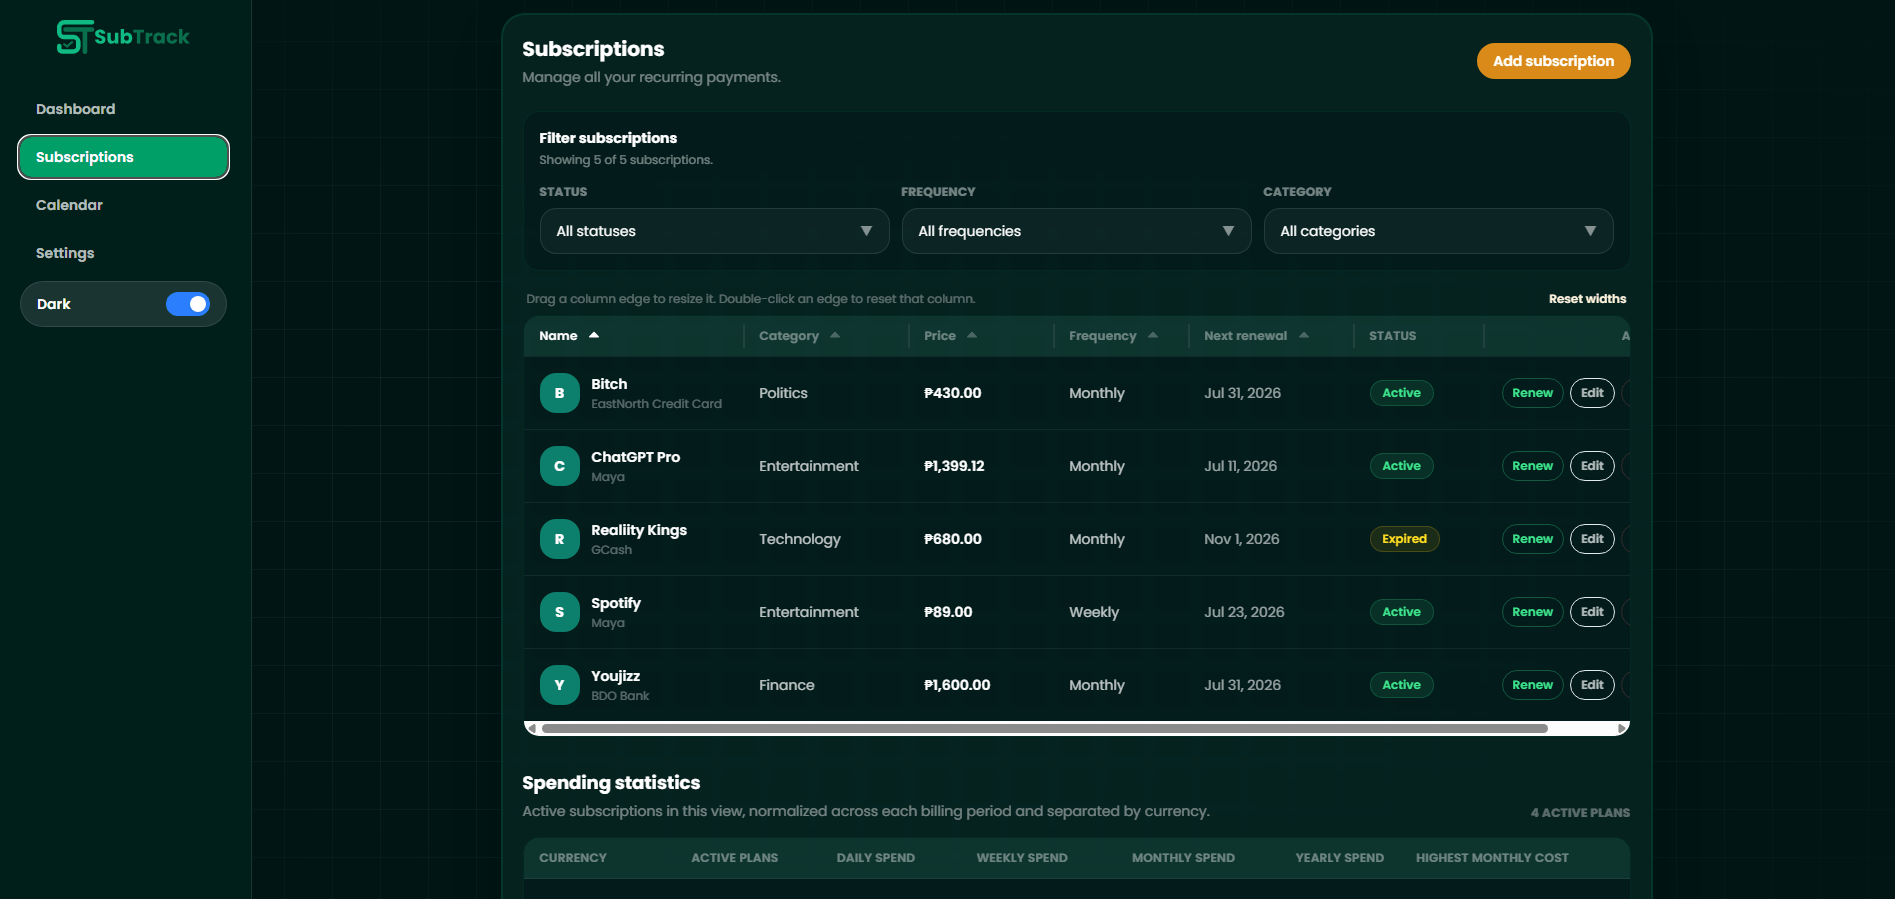Renew the Bitch subscription
1895x899 pixels.
point(1532,393)
